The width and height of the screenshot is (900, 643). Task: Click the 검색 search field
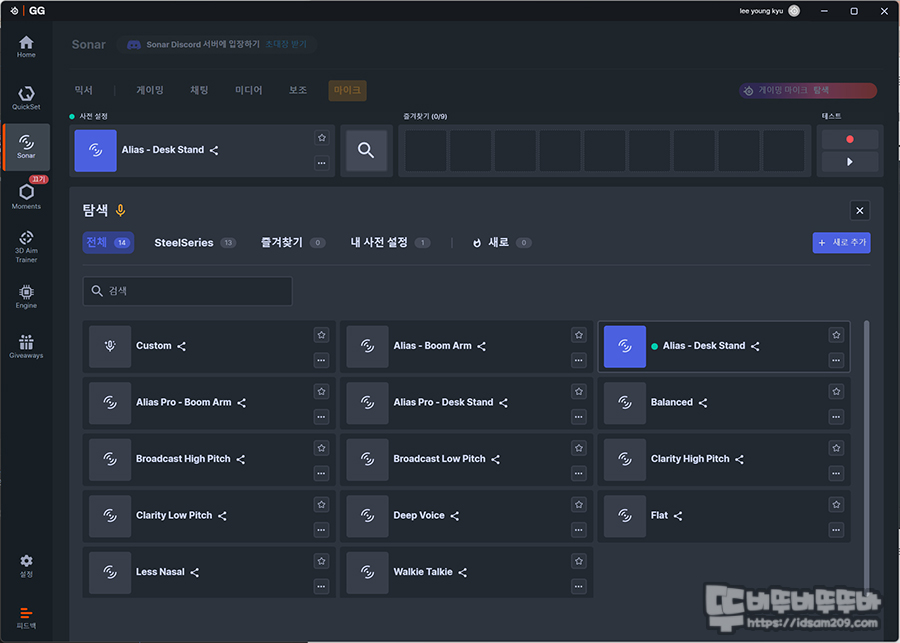point(188,291)
